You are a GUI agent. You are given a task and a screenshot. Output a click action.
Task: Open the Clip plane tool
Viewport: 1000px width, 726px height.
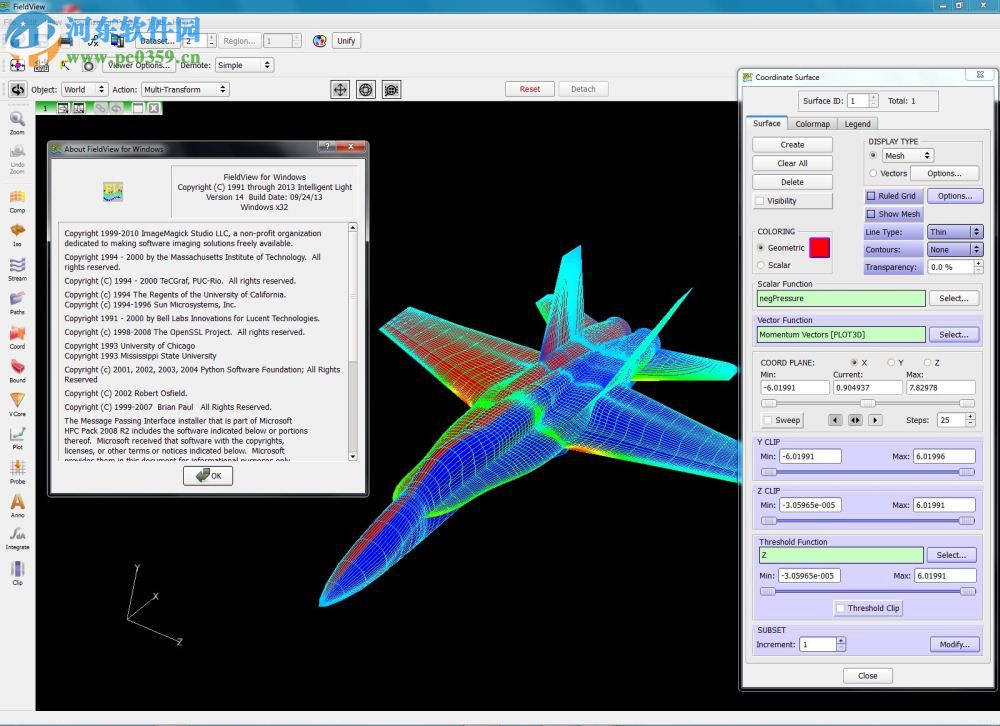(x=17, y=572)
